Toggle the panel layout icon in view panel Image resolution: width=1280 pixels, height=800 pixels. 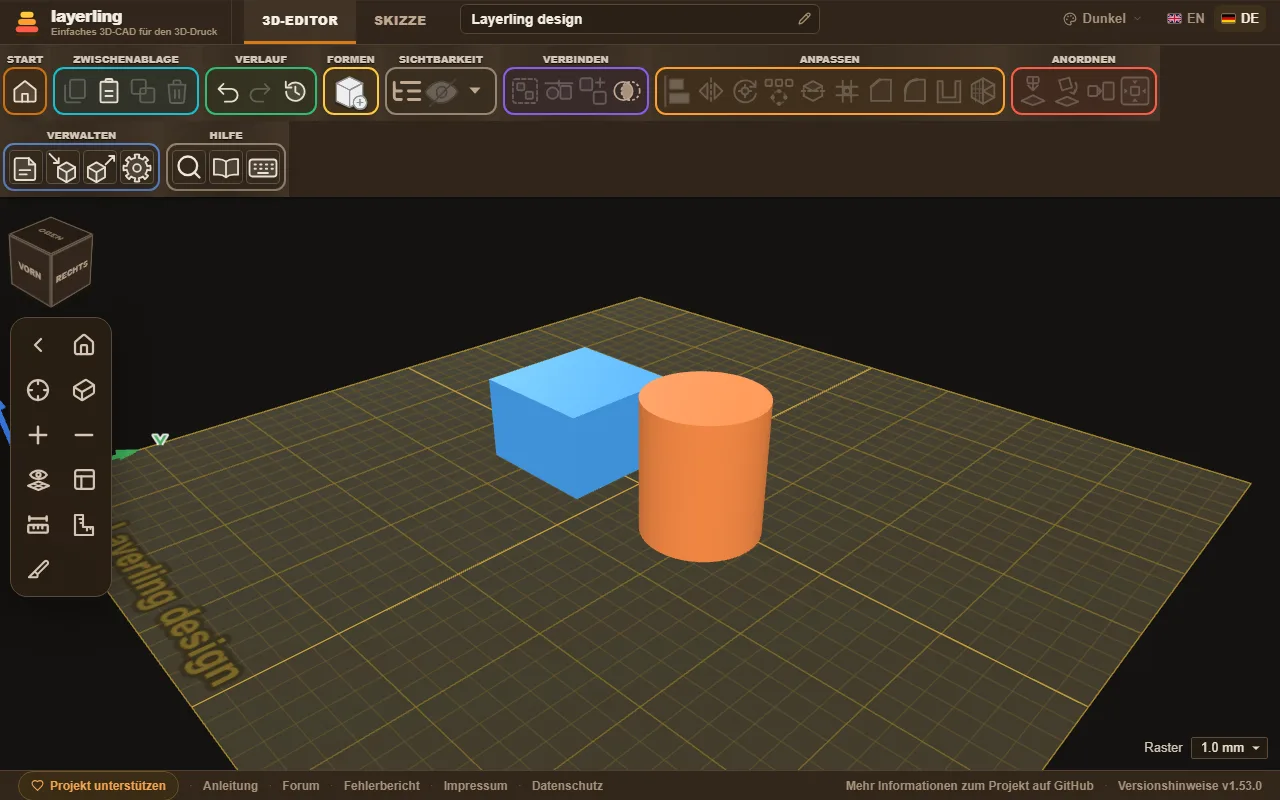click(x=84, y=480)
